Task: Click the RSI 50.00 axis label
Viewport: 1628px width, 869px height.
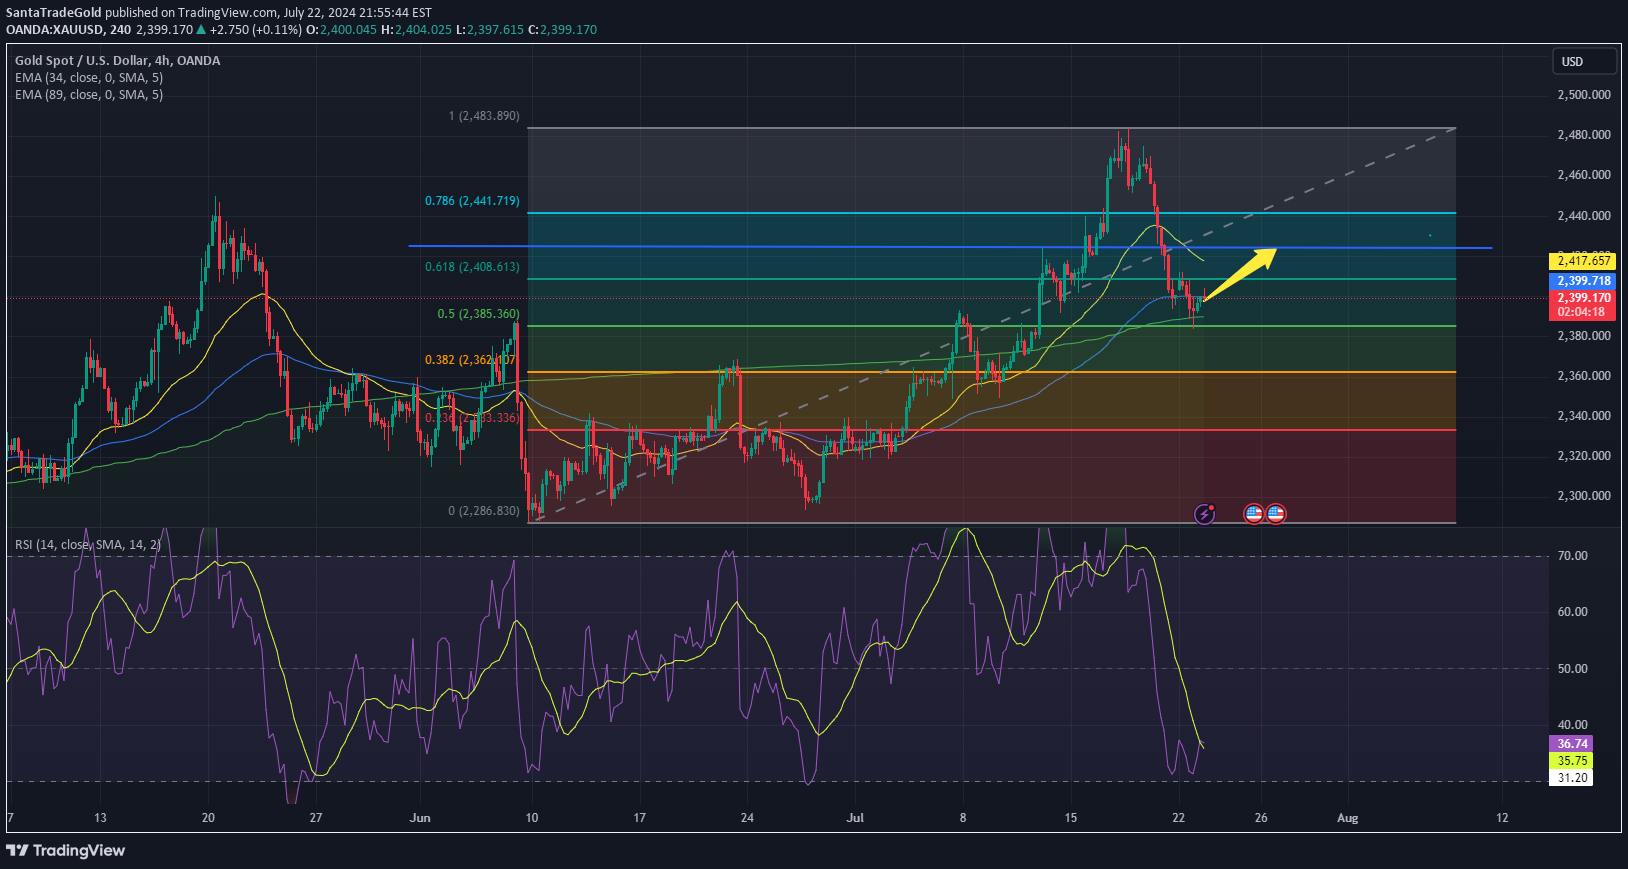Action: [1573, 669]
